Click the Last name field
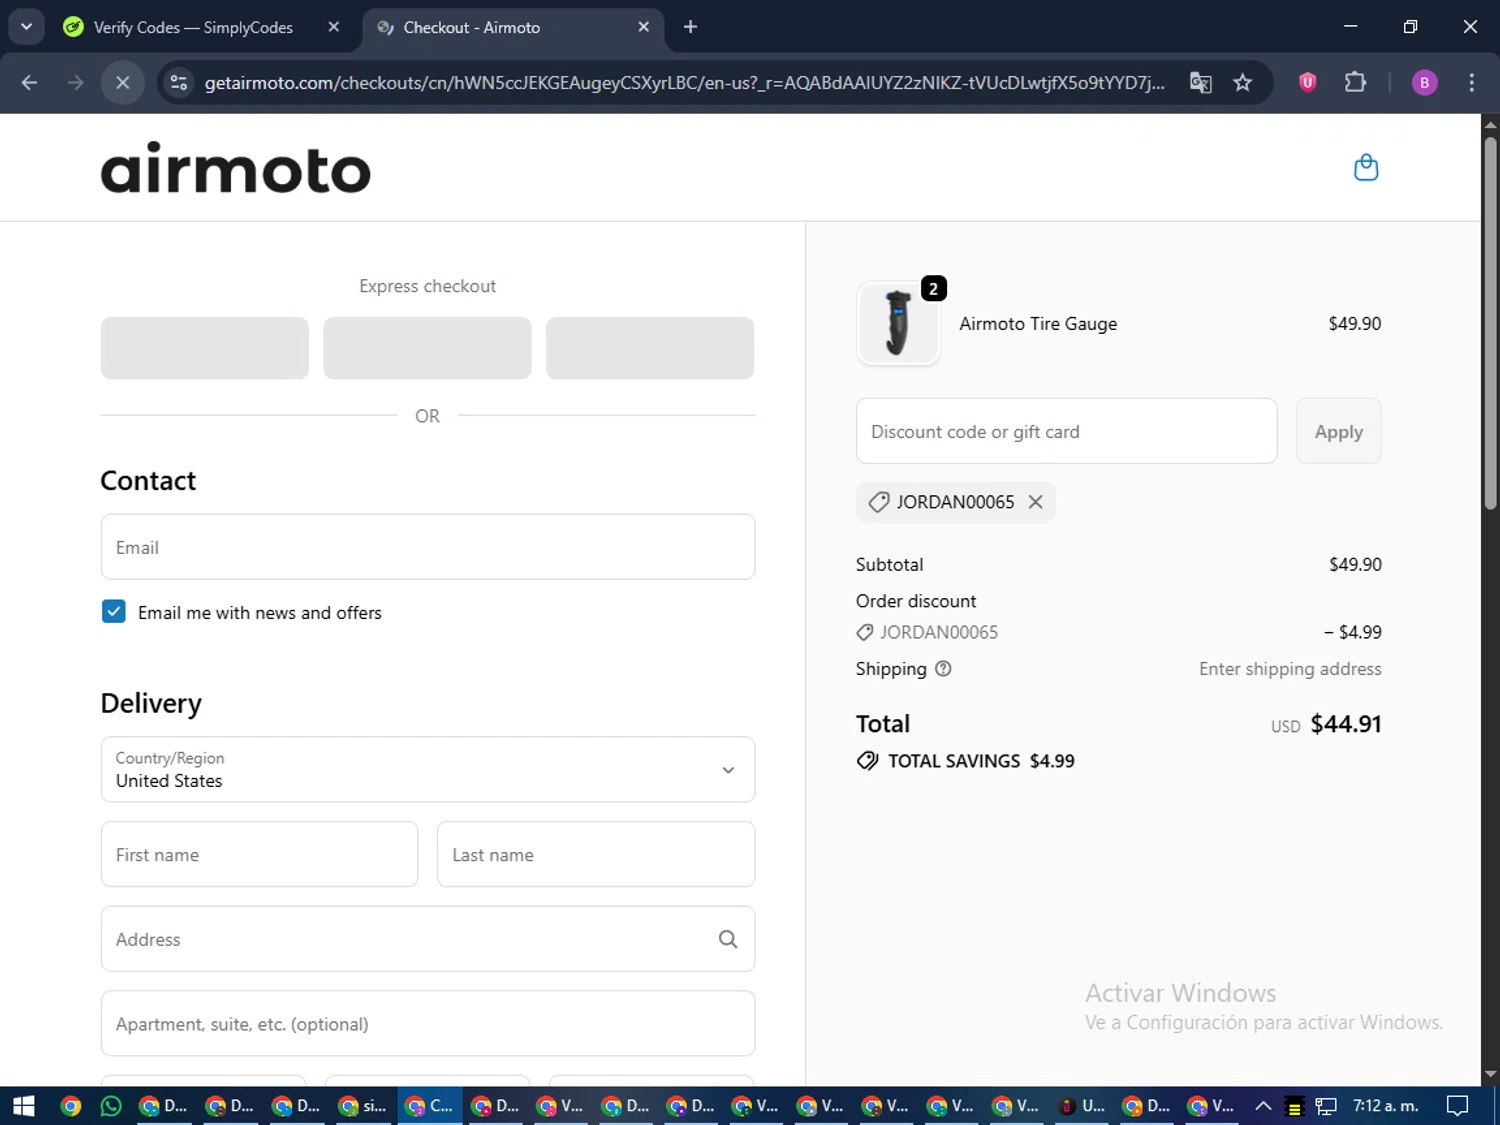The width and height of the screenshot is (1500, 1125). click(x=596, y=854)
